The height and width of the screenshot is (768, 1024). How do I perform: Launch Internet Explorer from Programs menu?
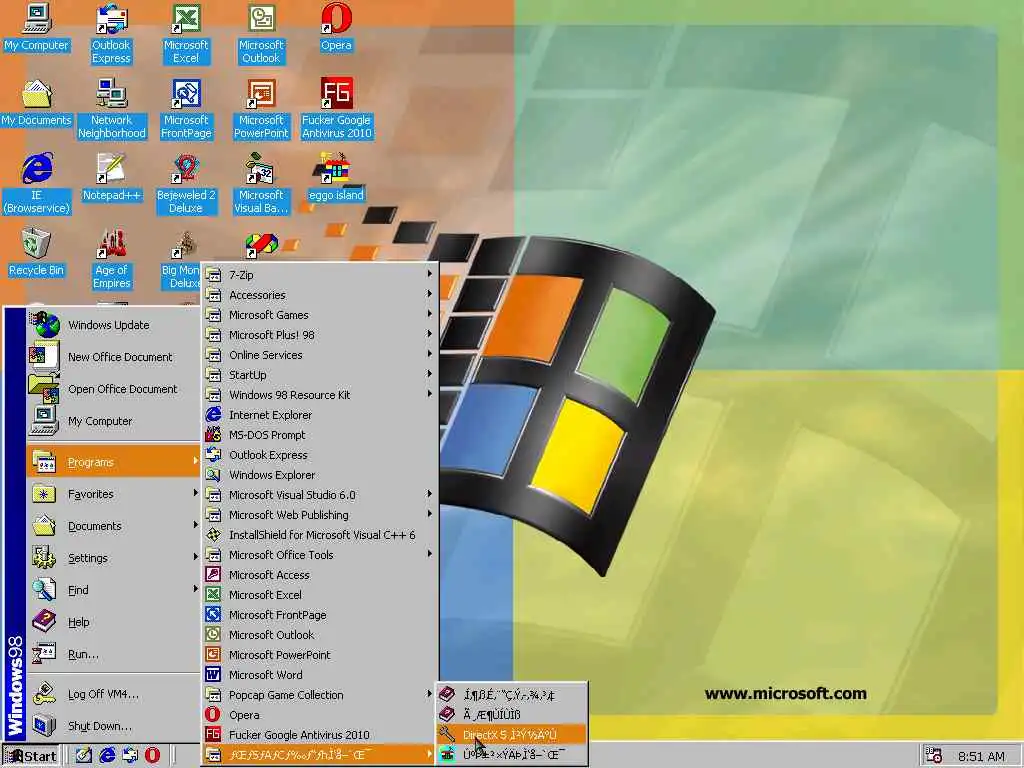pos(320,415)
